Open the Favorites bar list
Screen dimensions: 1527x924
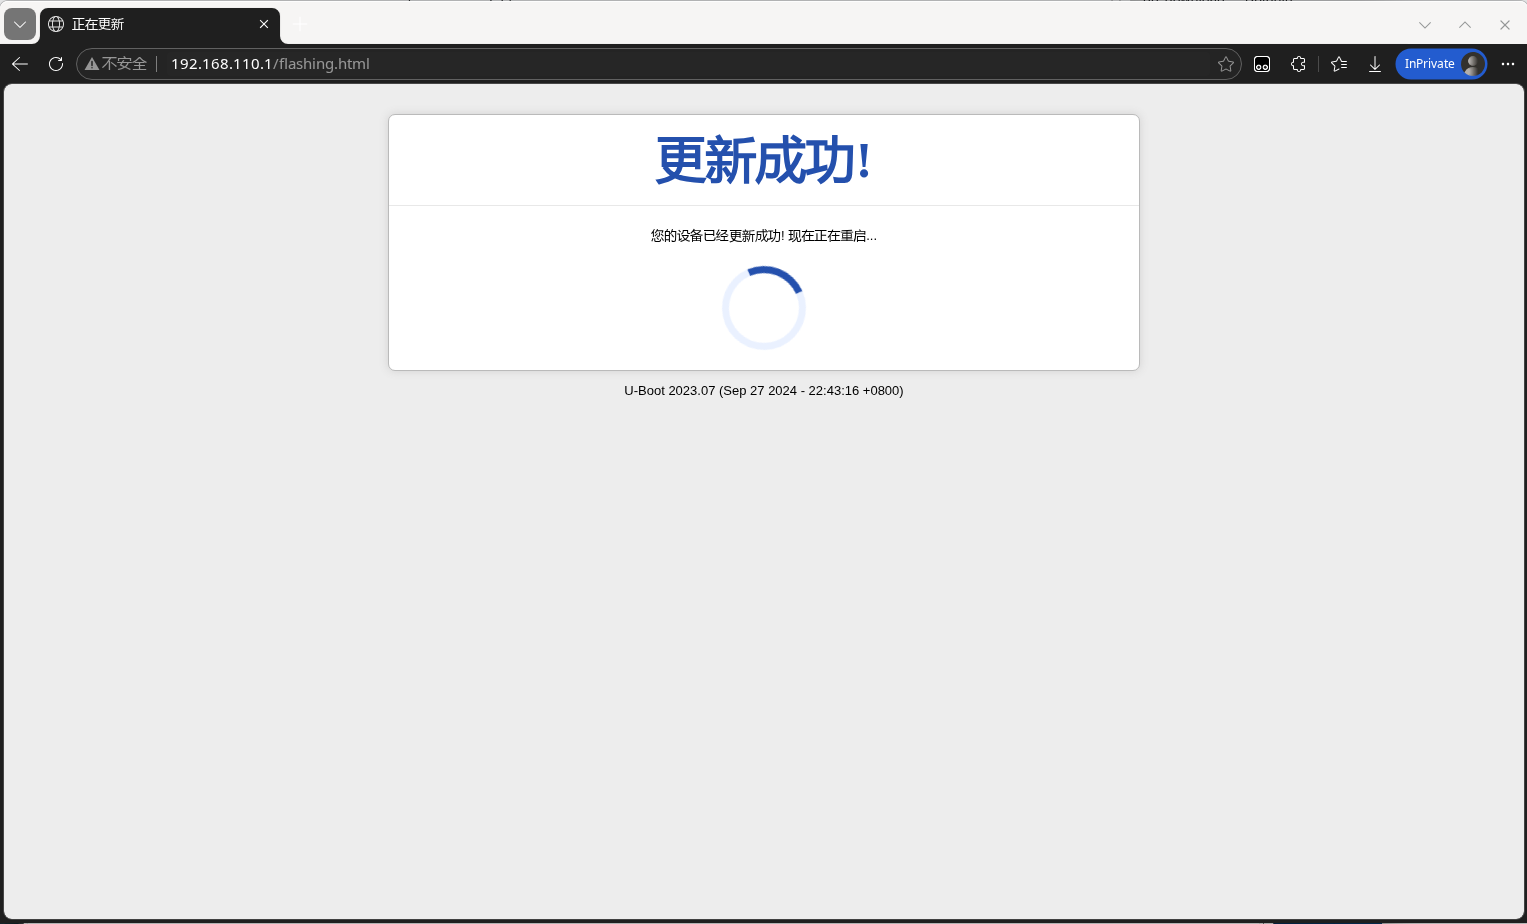1339,63
